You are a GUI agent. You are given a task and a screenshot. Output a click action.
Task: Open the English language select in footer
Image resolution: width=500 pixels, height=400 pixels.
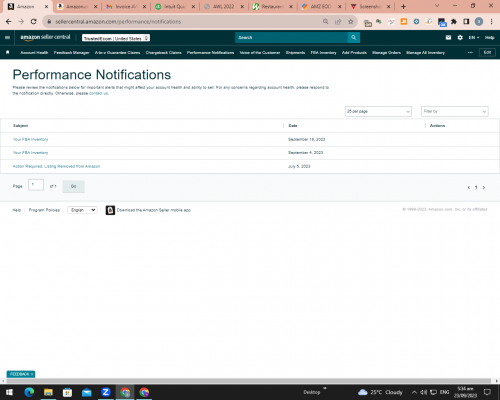[x=82, y=210]
